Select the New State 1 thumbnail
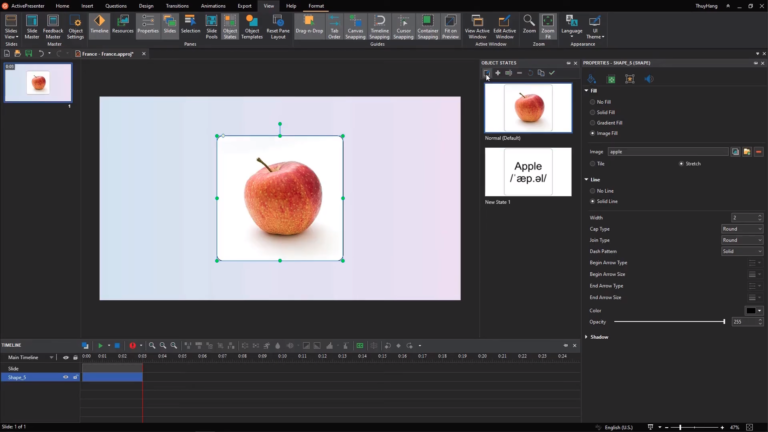Image resolution: width=768 pixels, height=432 pixels. 528,172
